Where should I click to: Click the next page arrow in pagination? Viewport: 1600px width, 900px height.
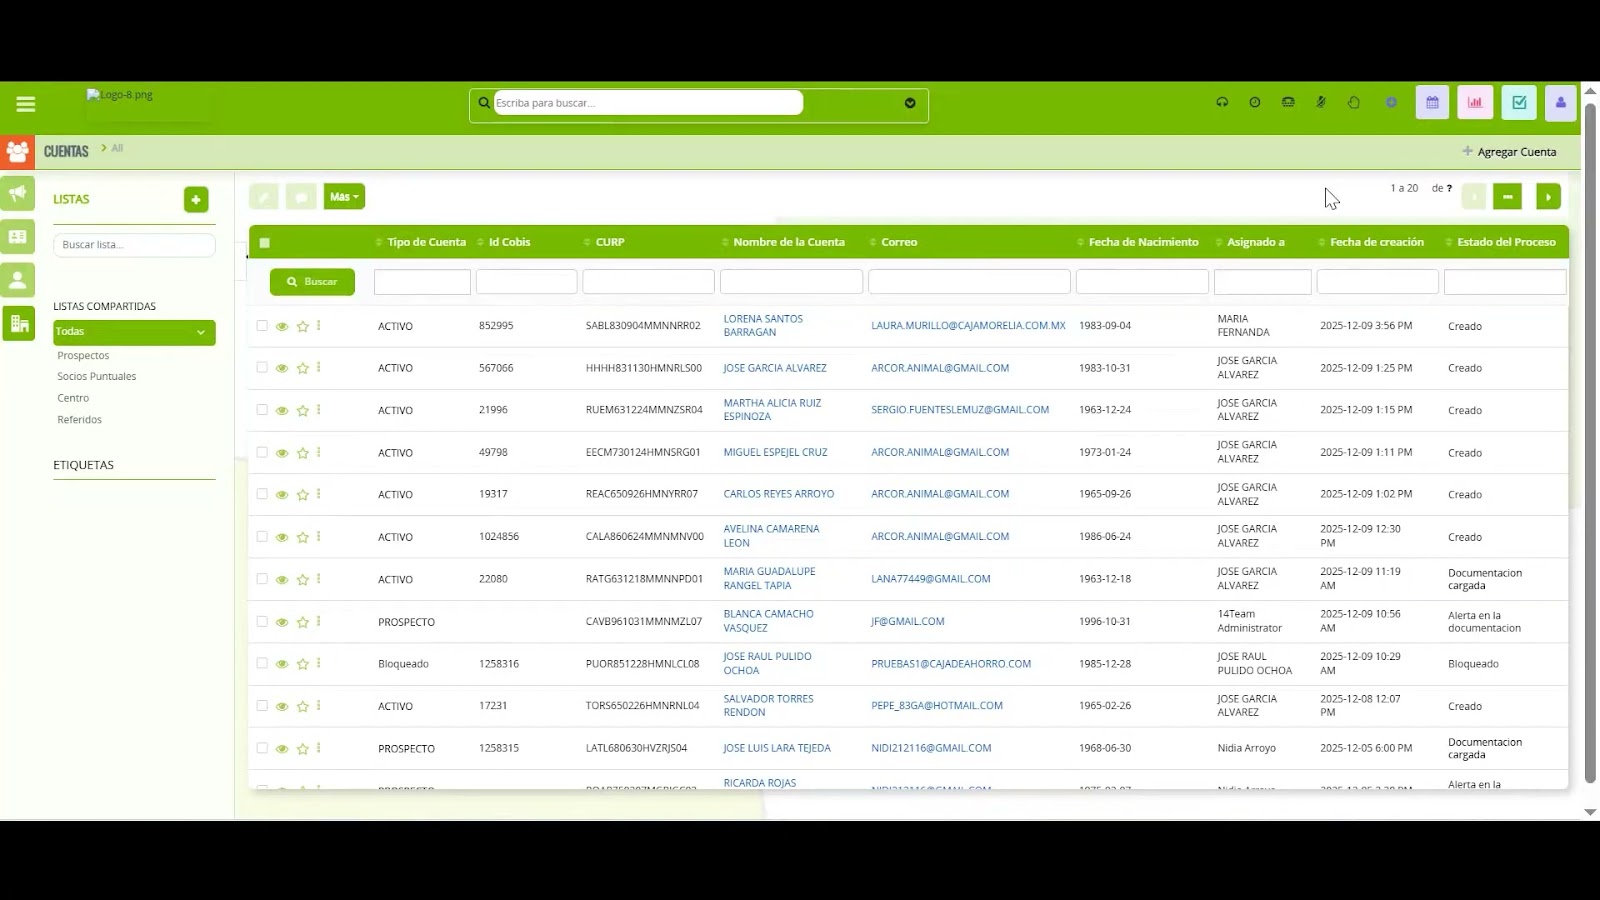pos(1548,196)
